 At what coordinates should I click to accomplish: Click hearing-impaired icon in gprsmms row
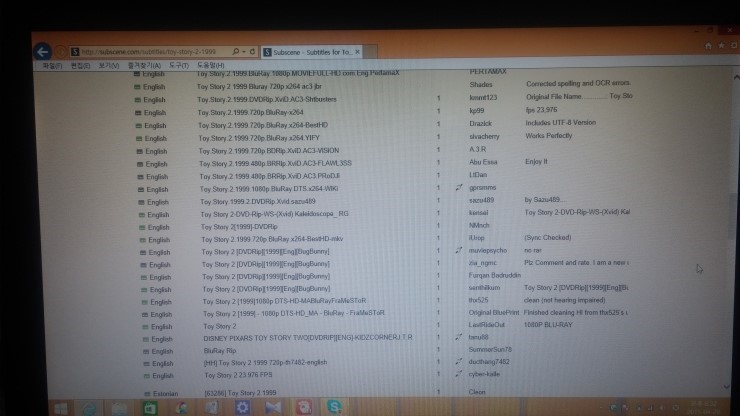459,187
